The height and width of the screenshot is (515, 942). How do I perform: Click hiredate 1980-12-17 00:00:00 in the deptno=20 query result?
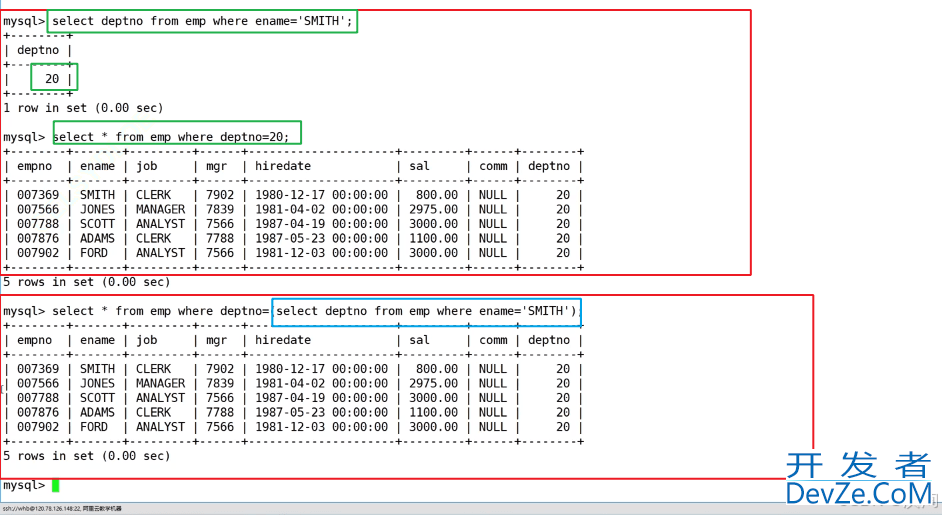(321, 195)
